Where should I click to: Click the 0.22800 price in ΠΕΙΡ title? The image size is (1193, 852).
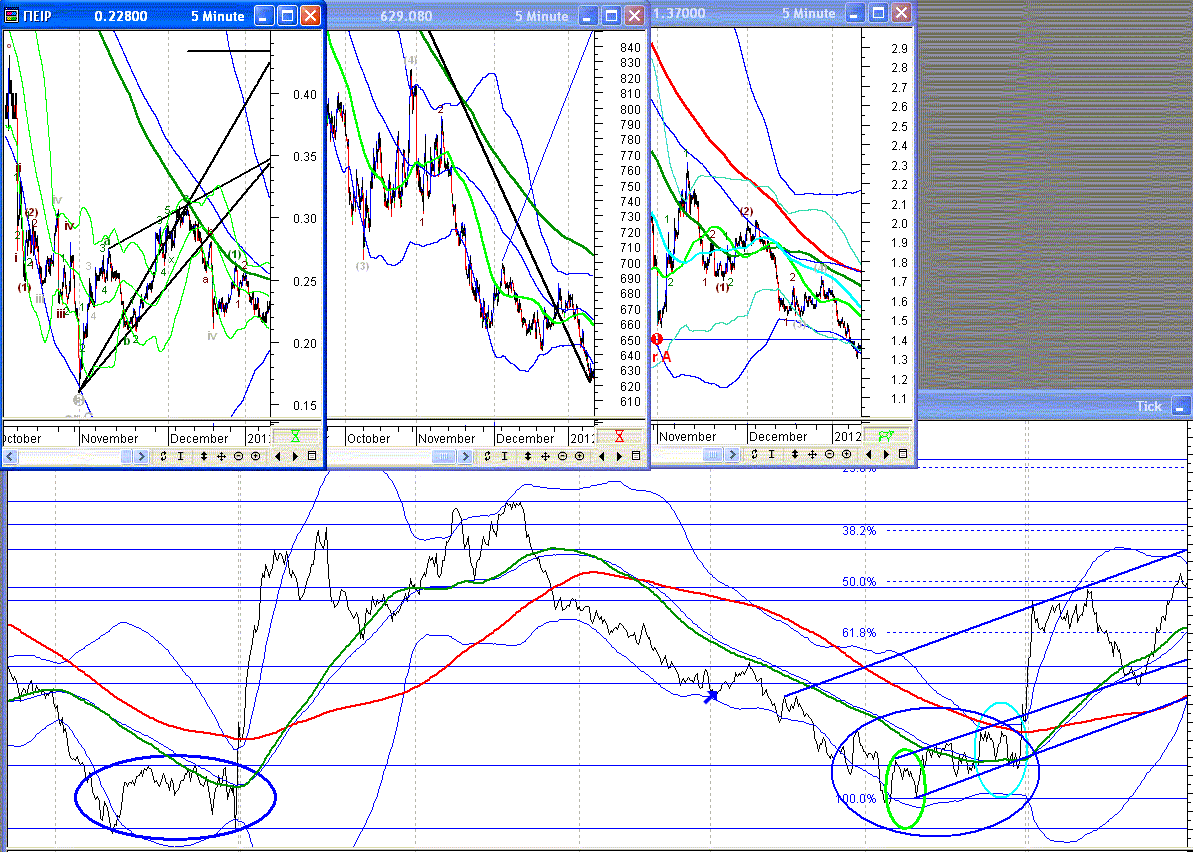click(122, 16)
